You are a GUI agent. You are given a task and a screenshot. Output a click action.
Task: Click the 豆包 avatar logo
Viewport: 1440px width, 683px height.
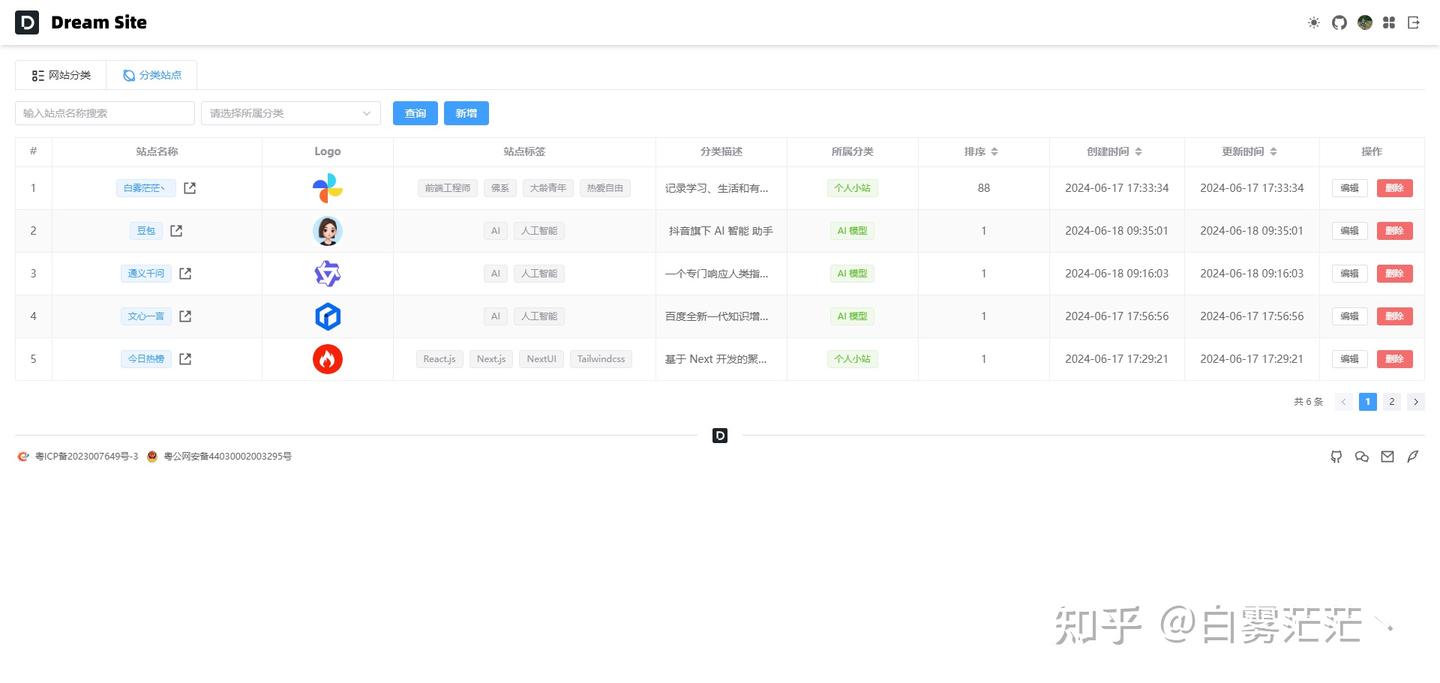pyautogui.click(x=328, y=231)
